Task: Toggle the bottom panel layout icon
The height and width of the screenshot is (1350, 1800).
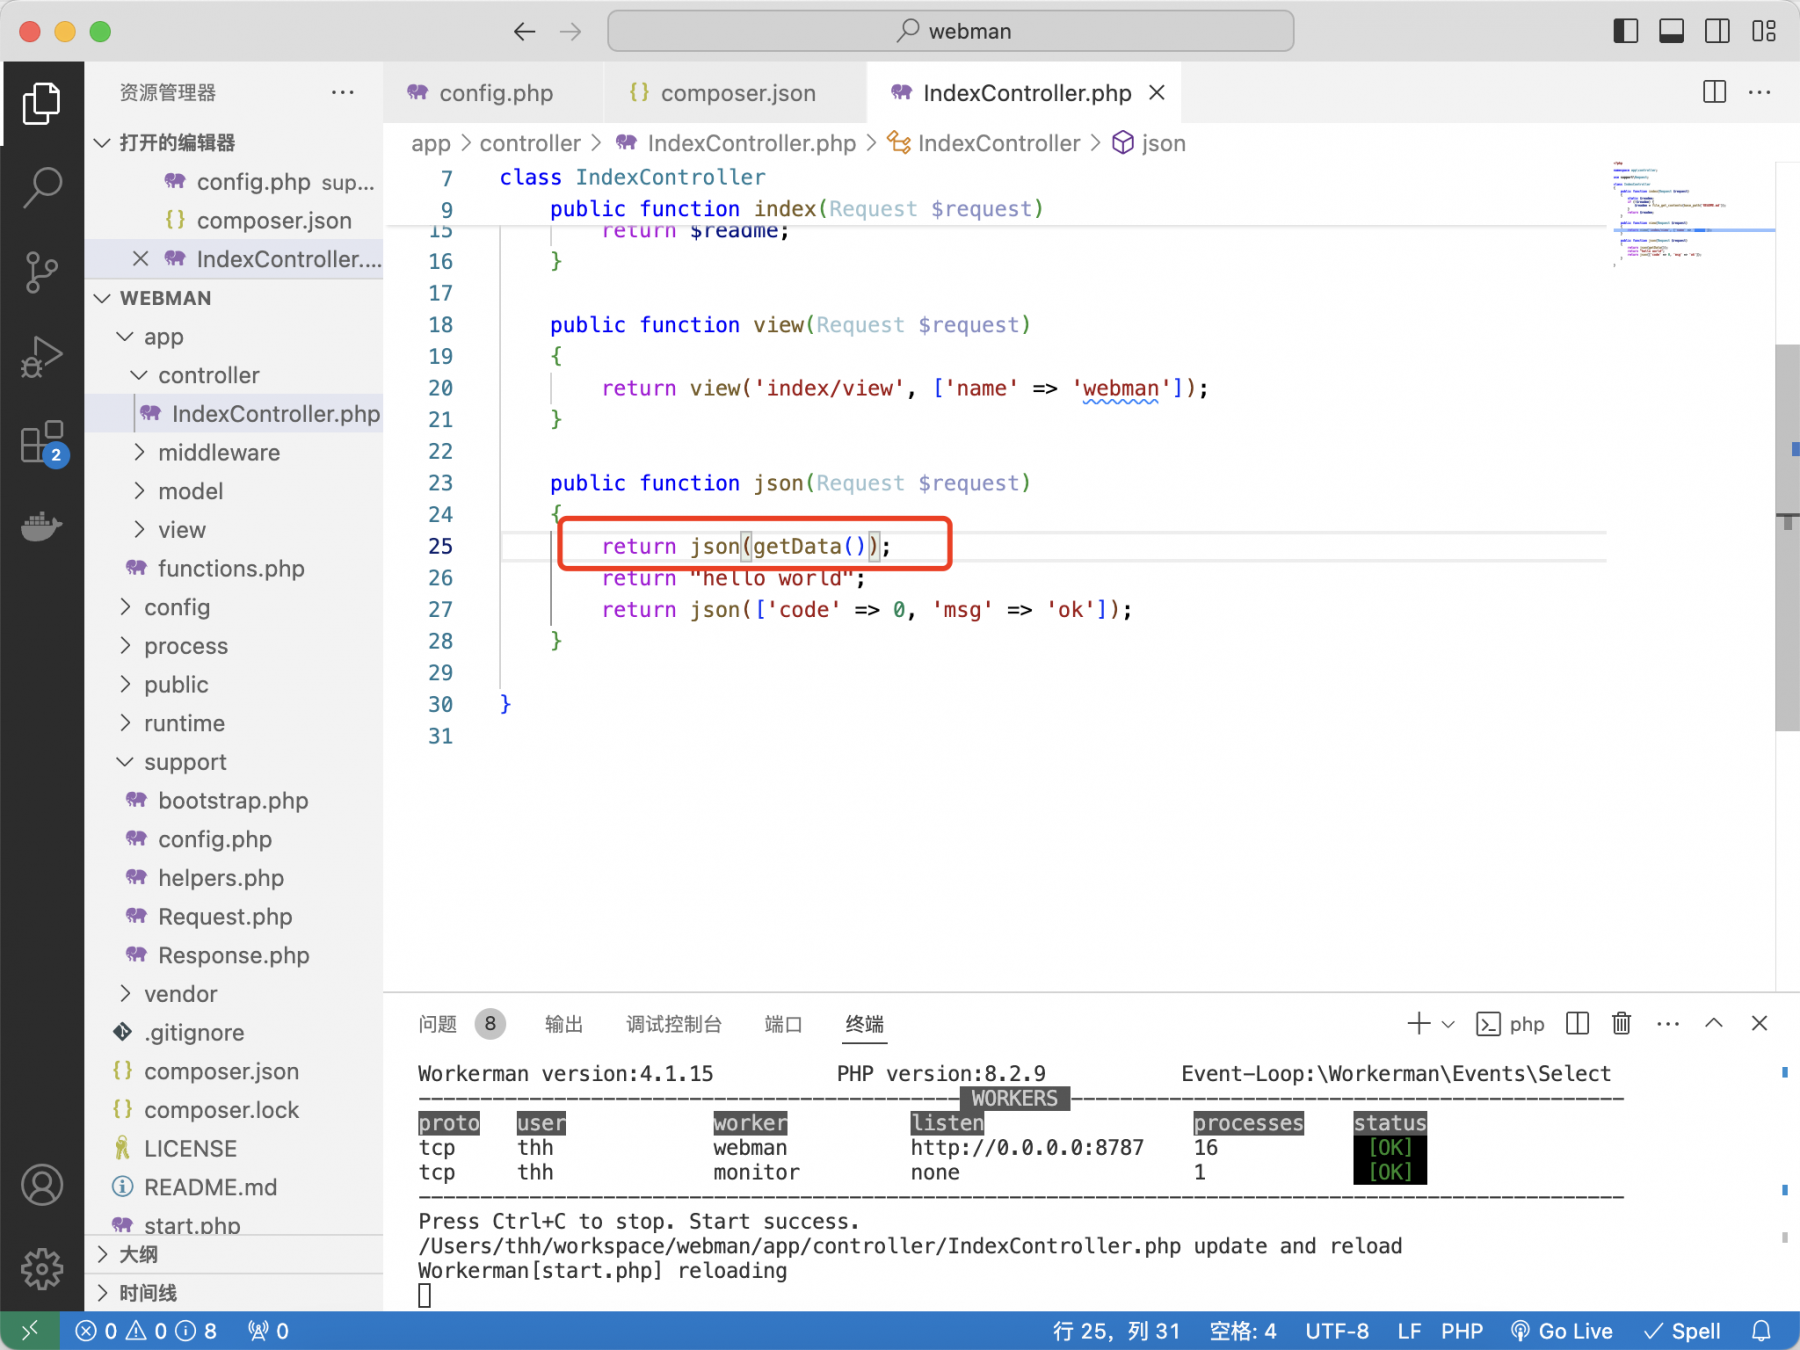Action: point(1671,31)
